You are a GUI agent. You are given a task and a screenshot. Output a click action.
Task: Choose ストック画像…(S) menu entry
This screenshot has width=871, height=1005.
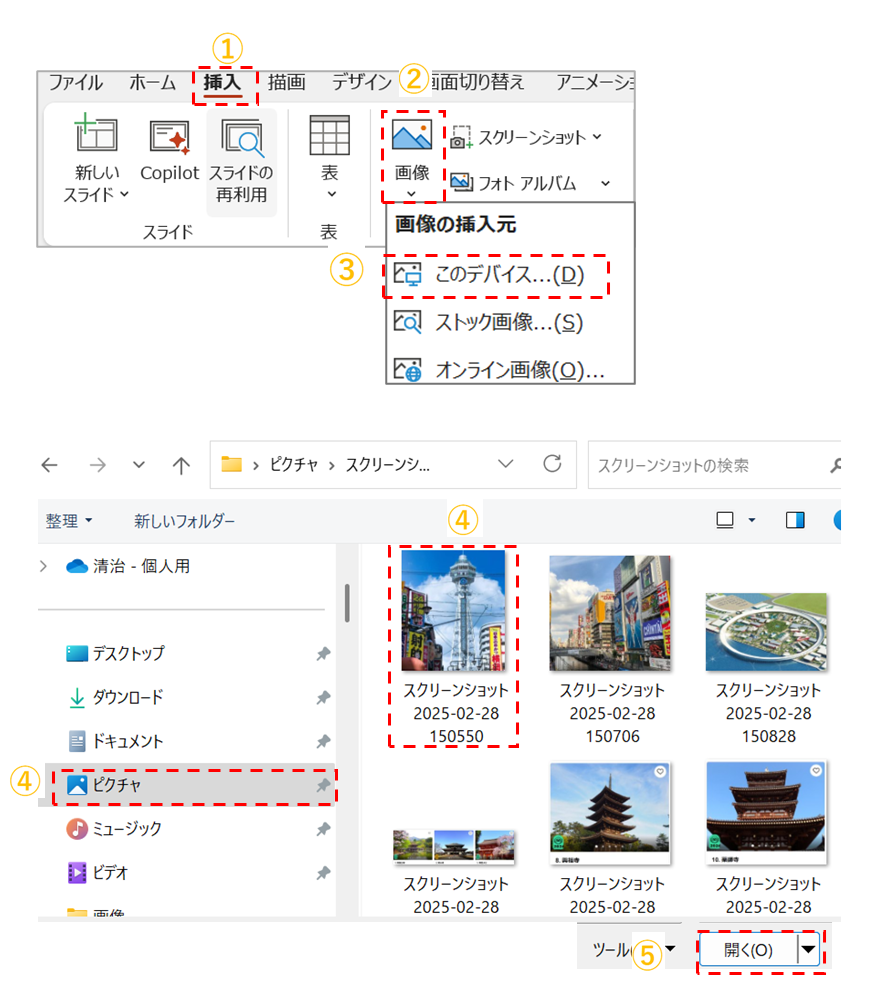click(x=497, y=322)
